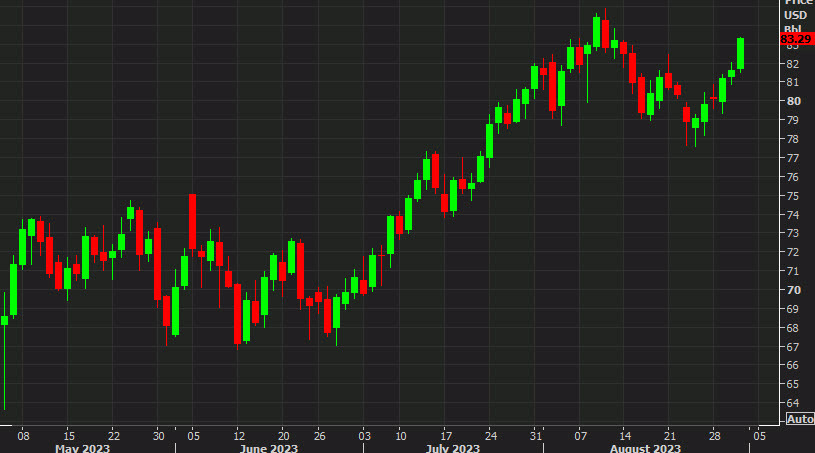Click the 72 price axis label
Screen dimensions: 815x453
(793, 252)
